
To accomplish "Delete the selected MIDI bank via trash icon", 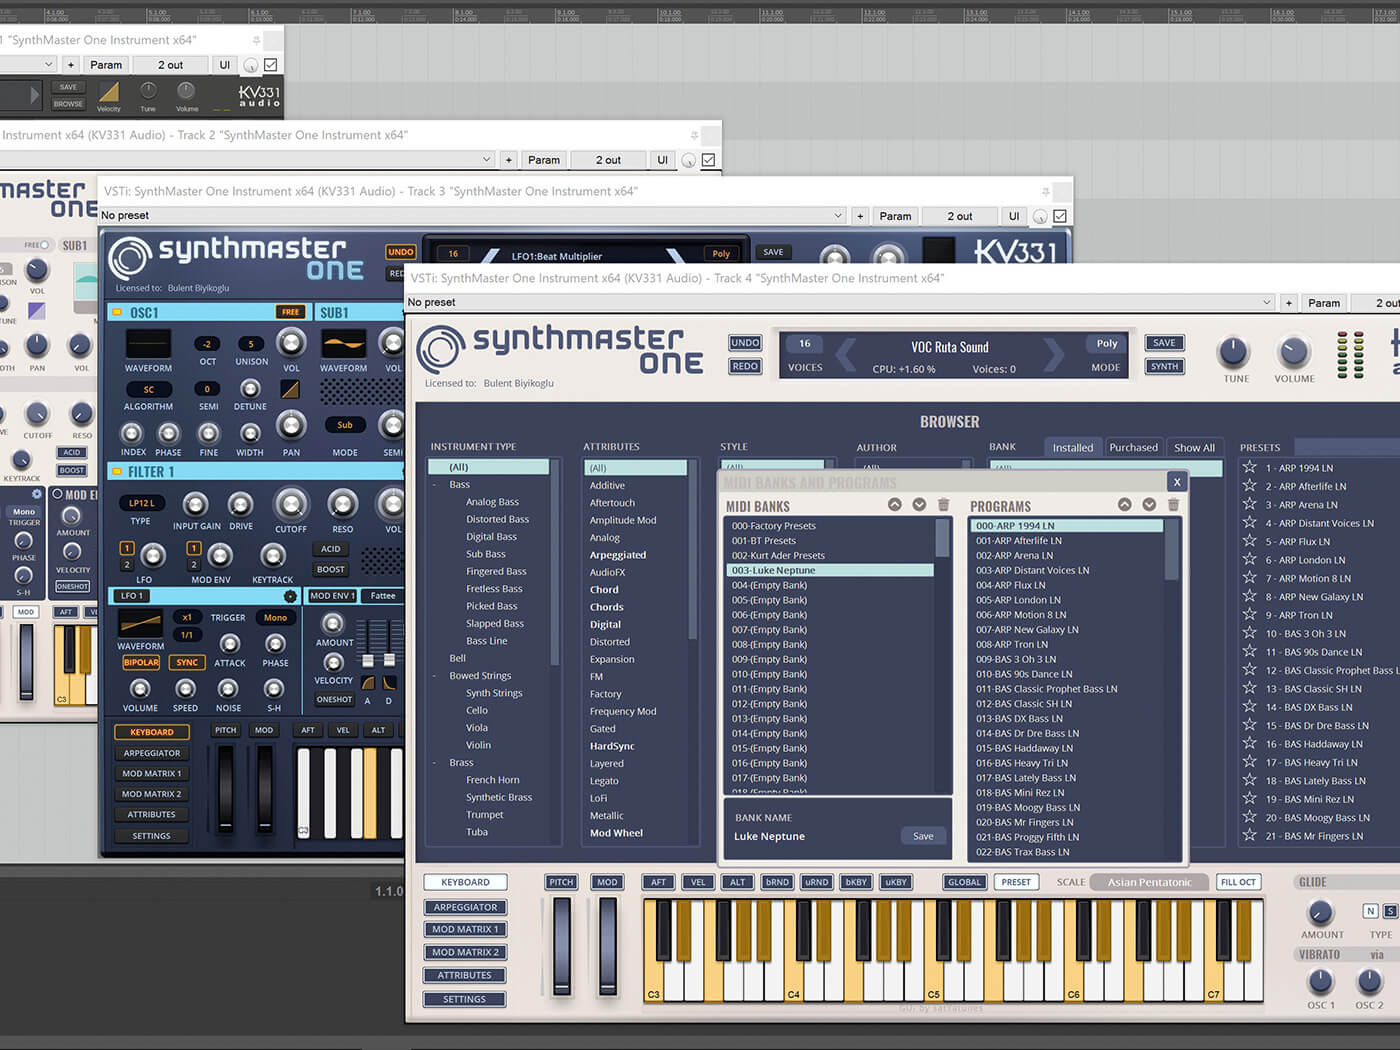I will coord(943,505).
